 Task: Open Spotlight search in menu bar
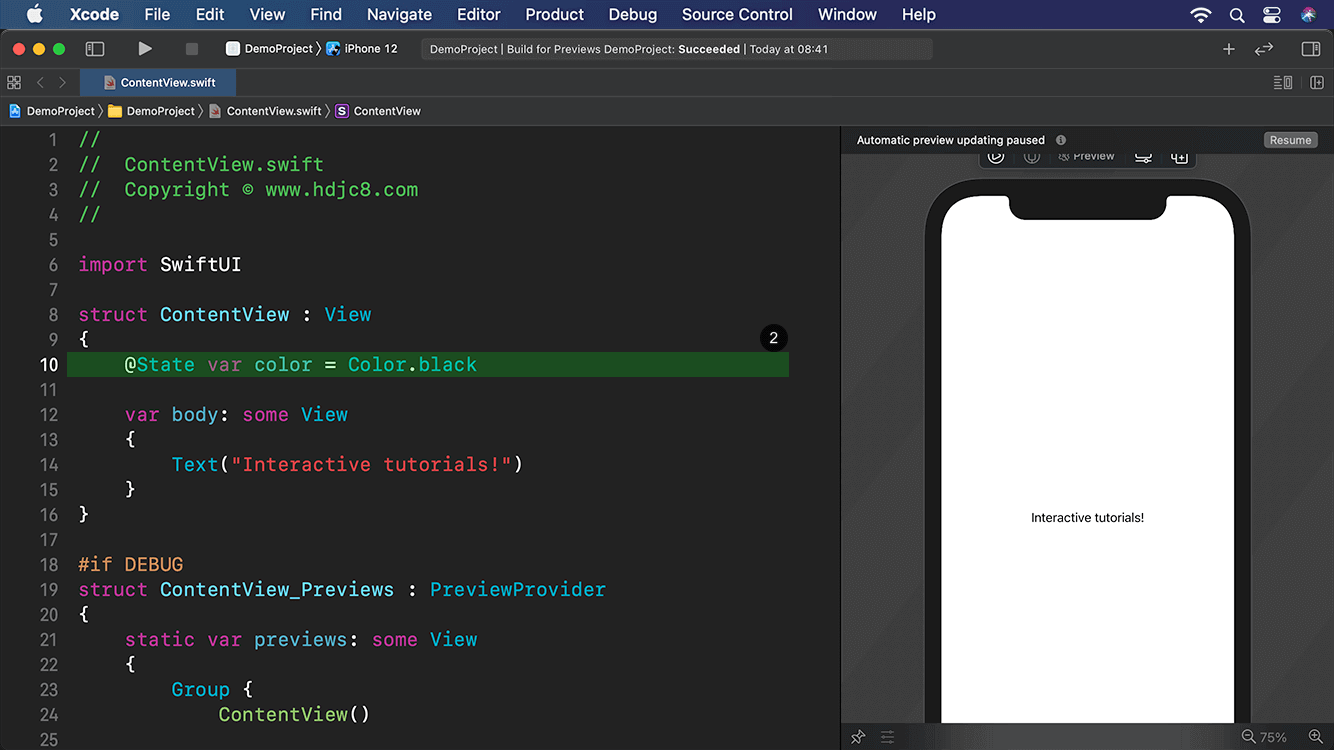pos(1237,14)
